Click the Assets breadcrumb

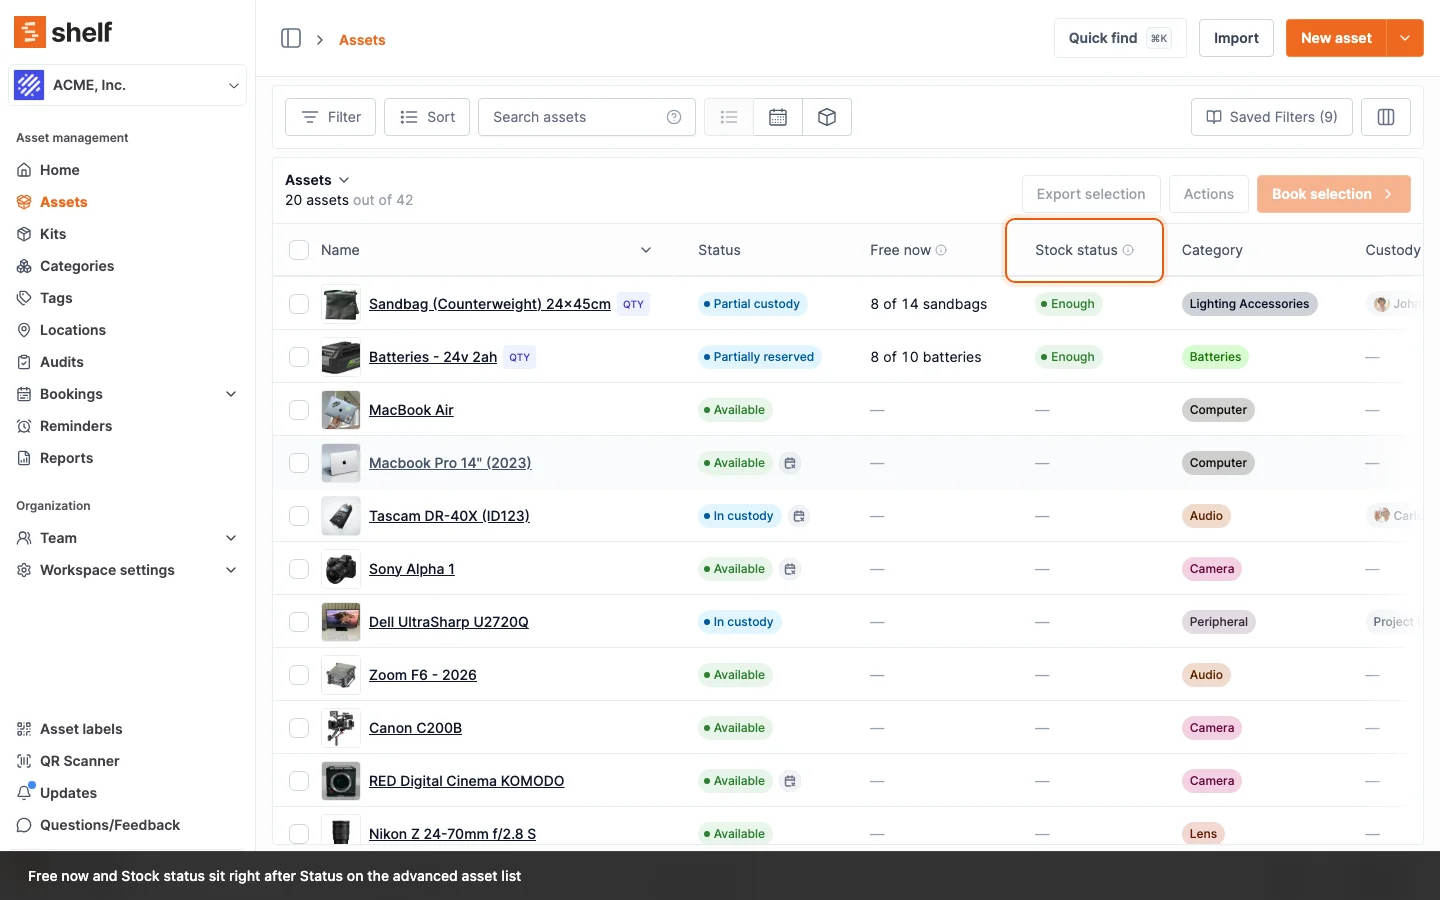362,40
